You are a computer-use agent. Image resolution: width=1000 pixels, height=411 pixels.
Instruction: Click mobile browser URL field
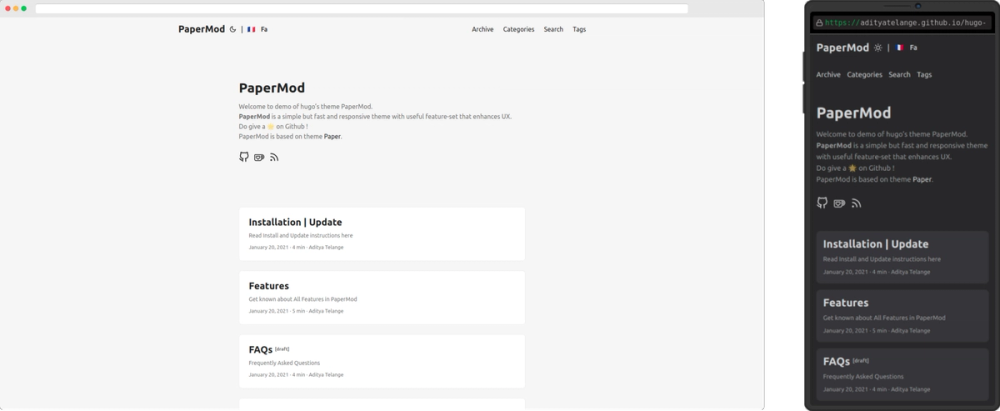[x=902, y=23]
